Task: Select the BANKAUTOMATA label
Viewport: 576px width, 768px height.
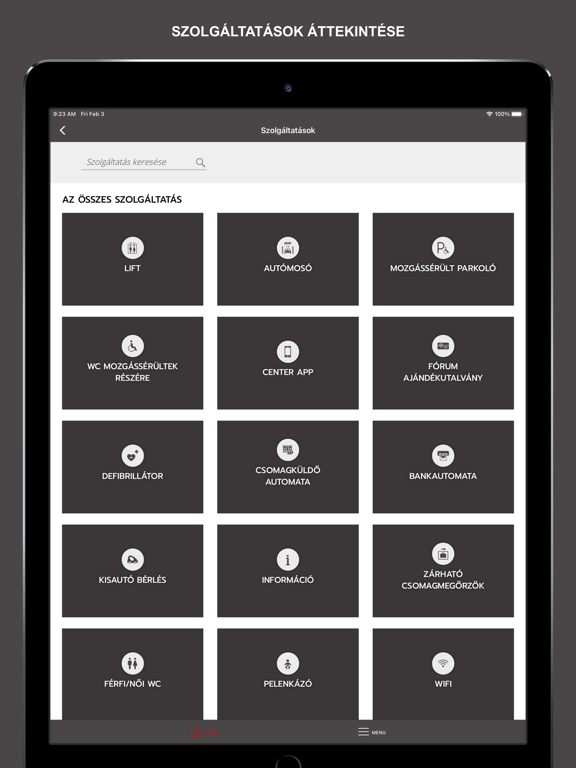Action: coord(443,476)
